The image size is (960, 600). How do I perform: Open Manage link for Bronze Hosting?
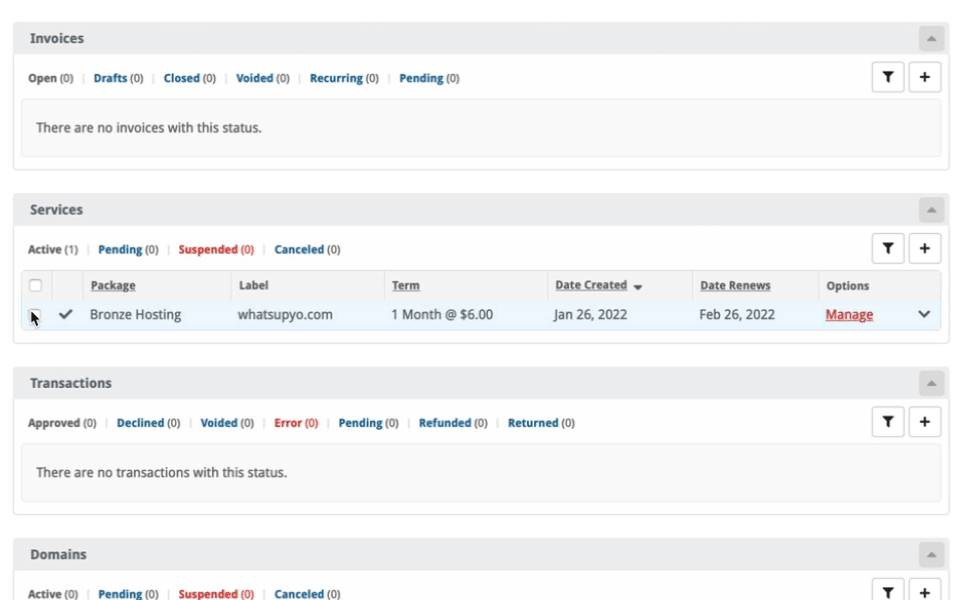849,315
